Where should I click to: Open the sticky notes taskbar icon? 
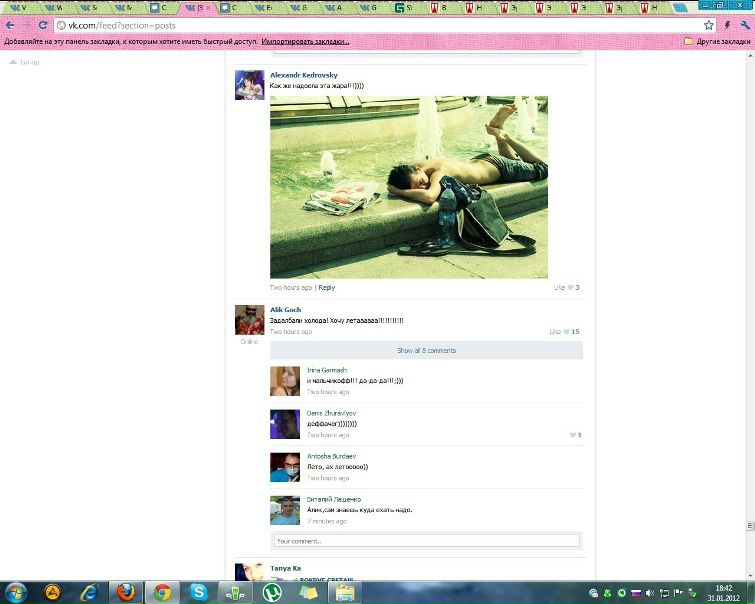(308, 592)
